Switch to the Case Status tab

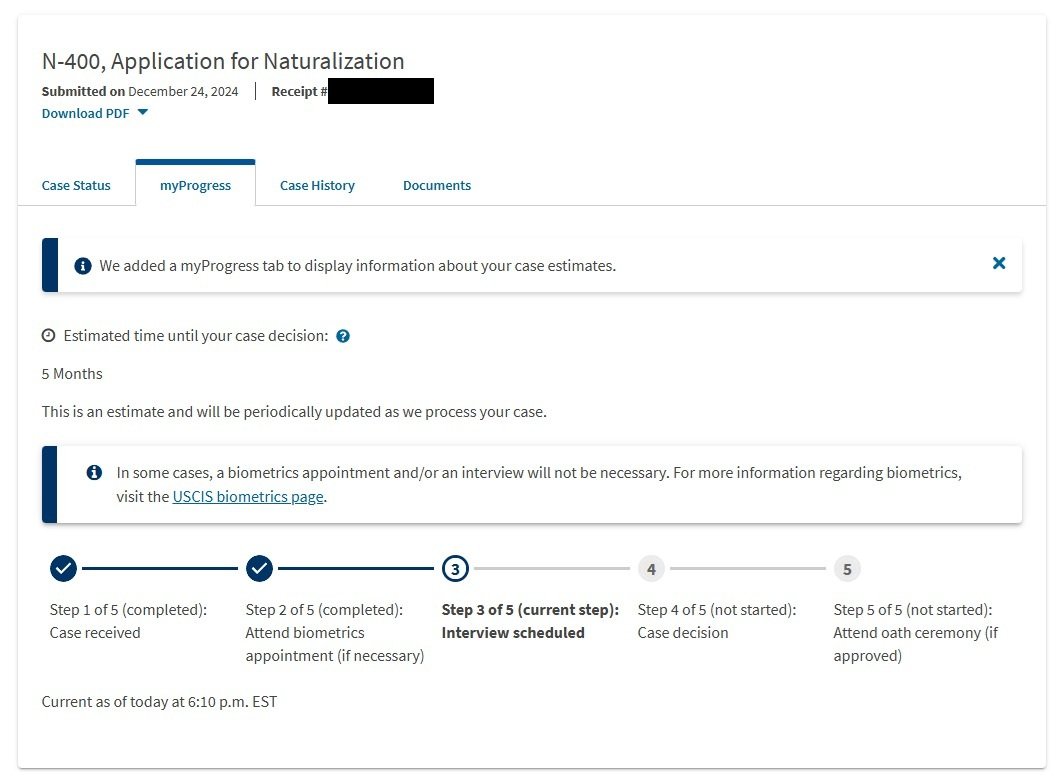tap(76, 185)
